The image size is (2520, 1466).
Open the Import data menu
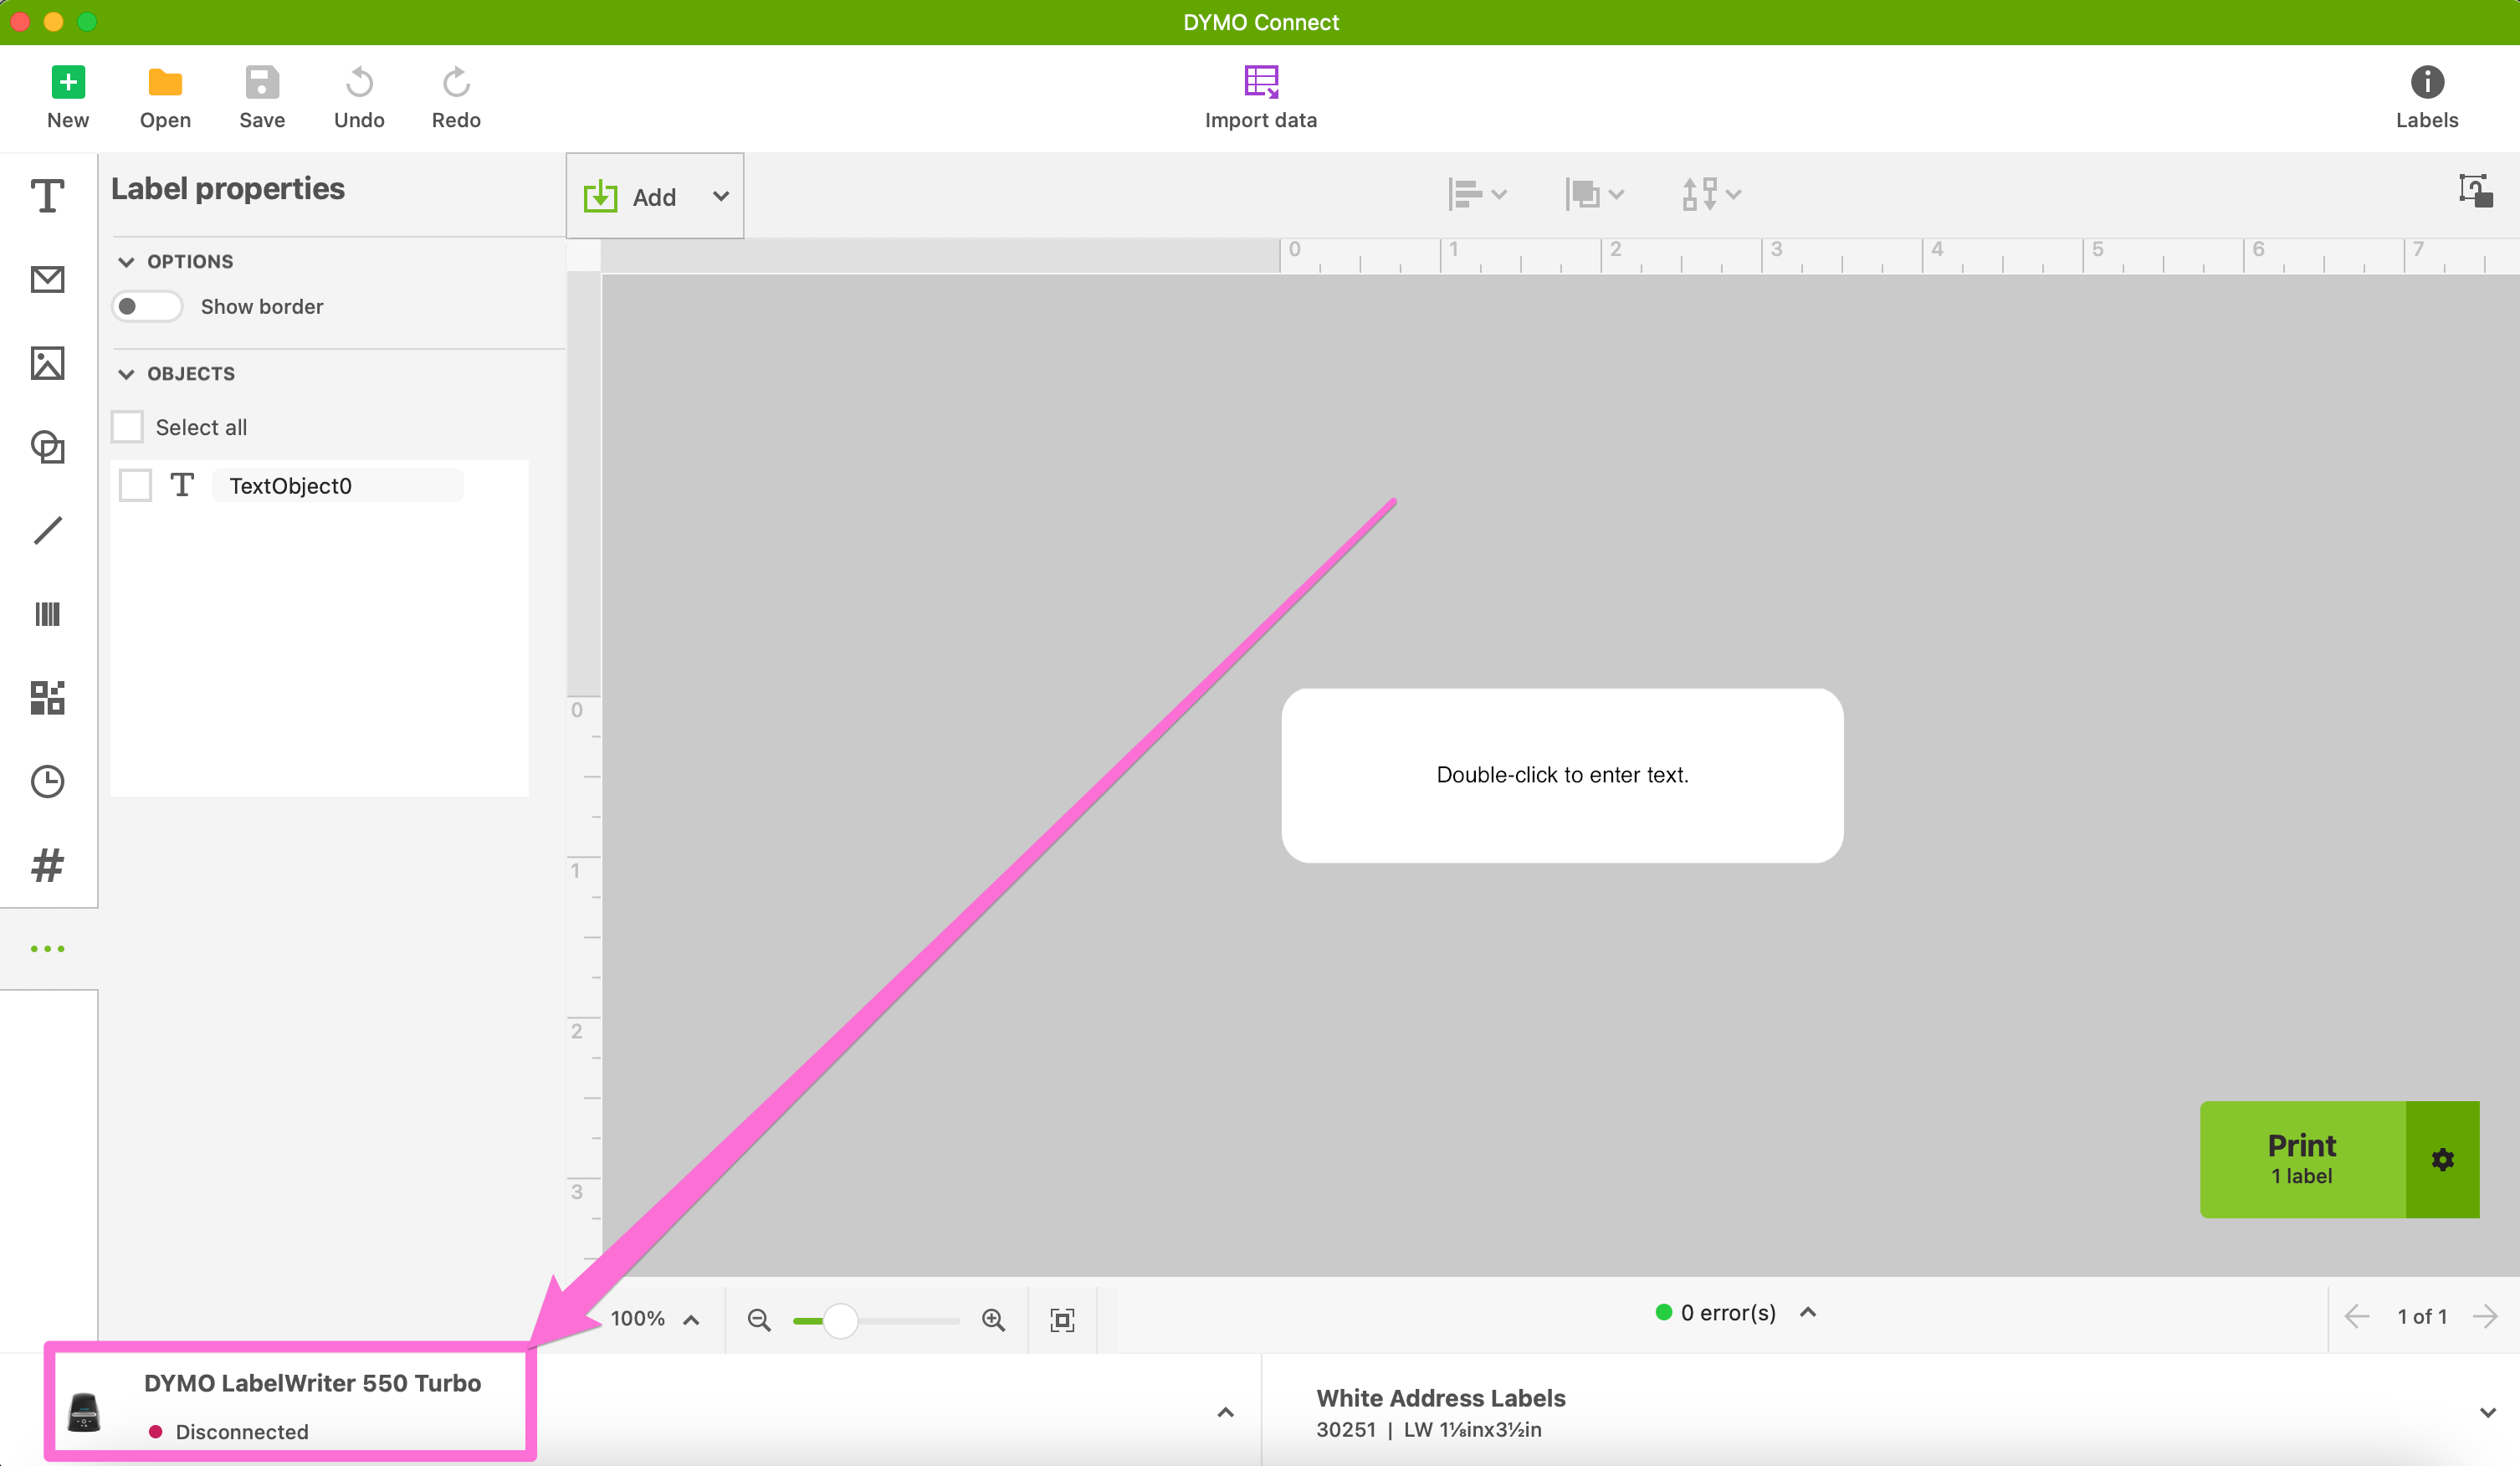coord(1260,97)
